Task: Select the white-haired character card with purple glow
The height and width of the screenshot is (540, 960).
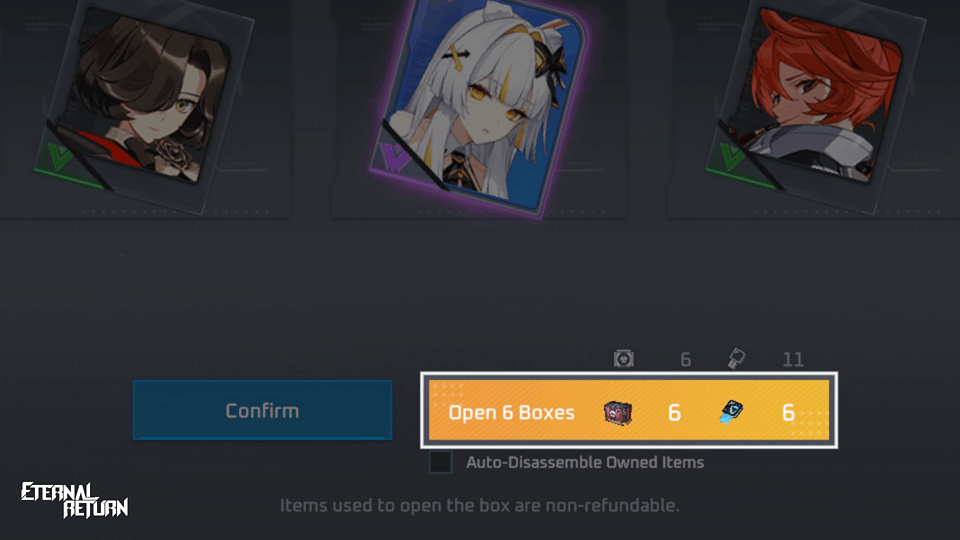Action: (x=481, y=104)
